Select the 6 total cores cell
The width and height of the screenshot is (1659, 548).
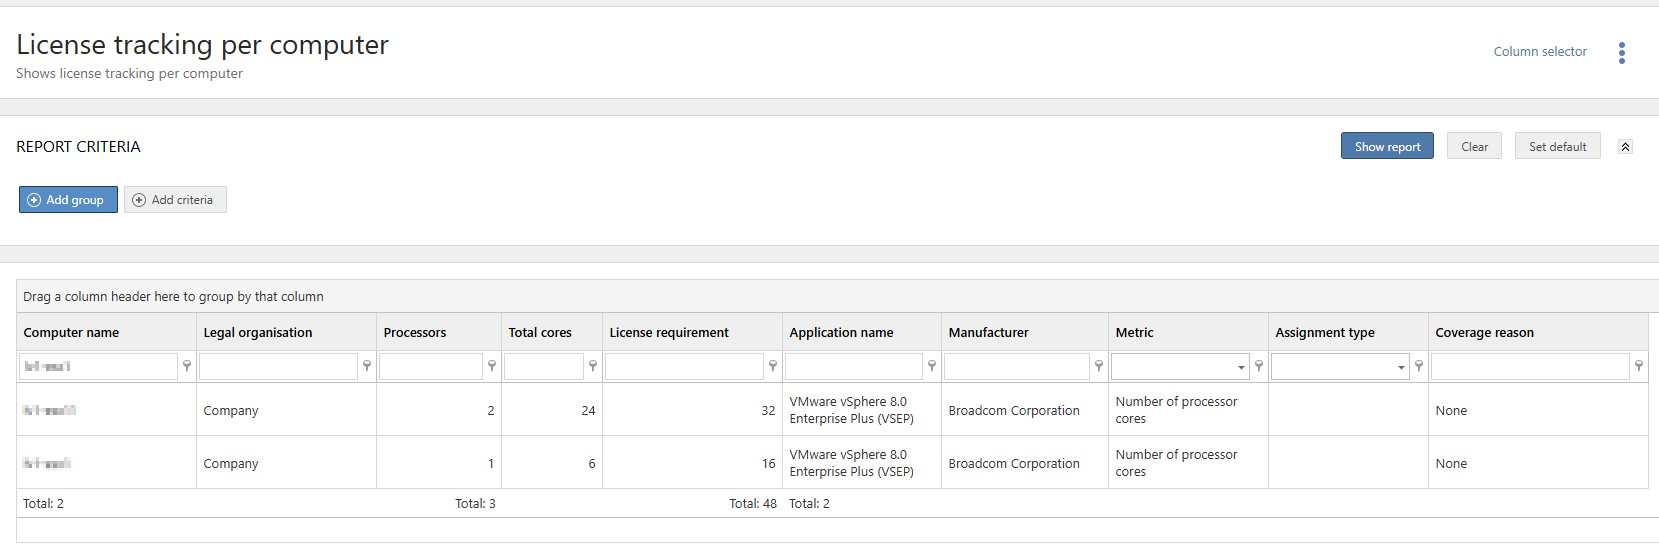552,463
